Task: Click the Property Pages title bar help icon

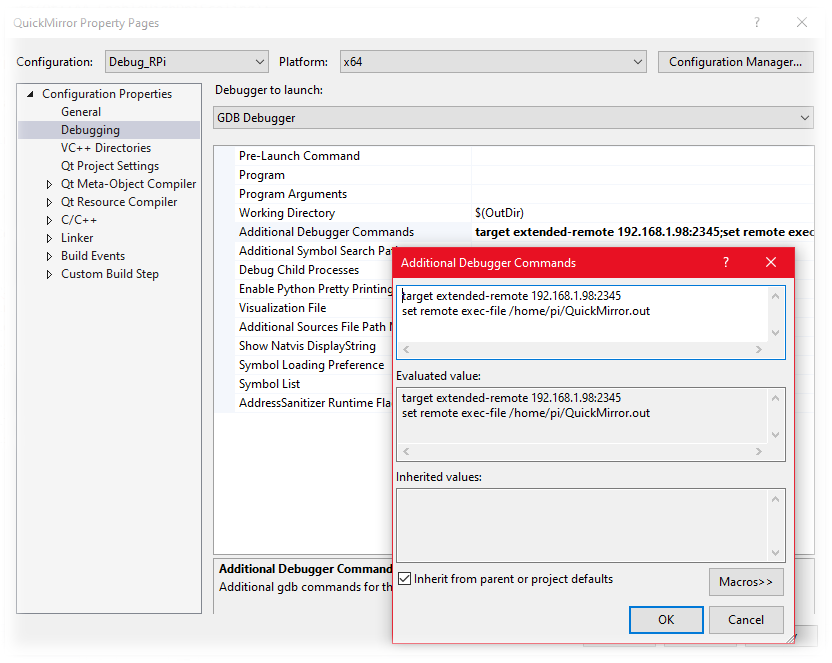Action: click(757, 23)
